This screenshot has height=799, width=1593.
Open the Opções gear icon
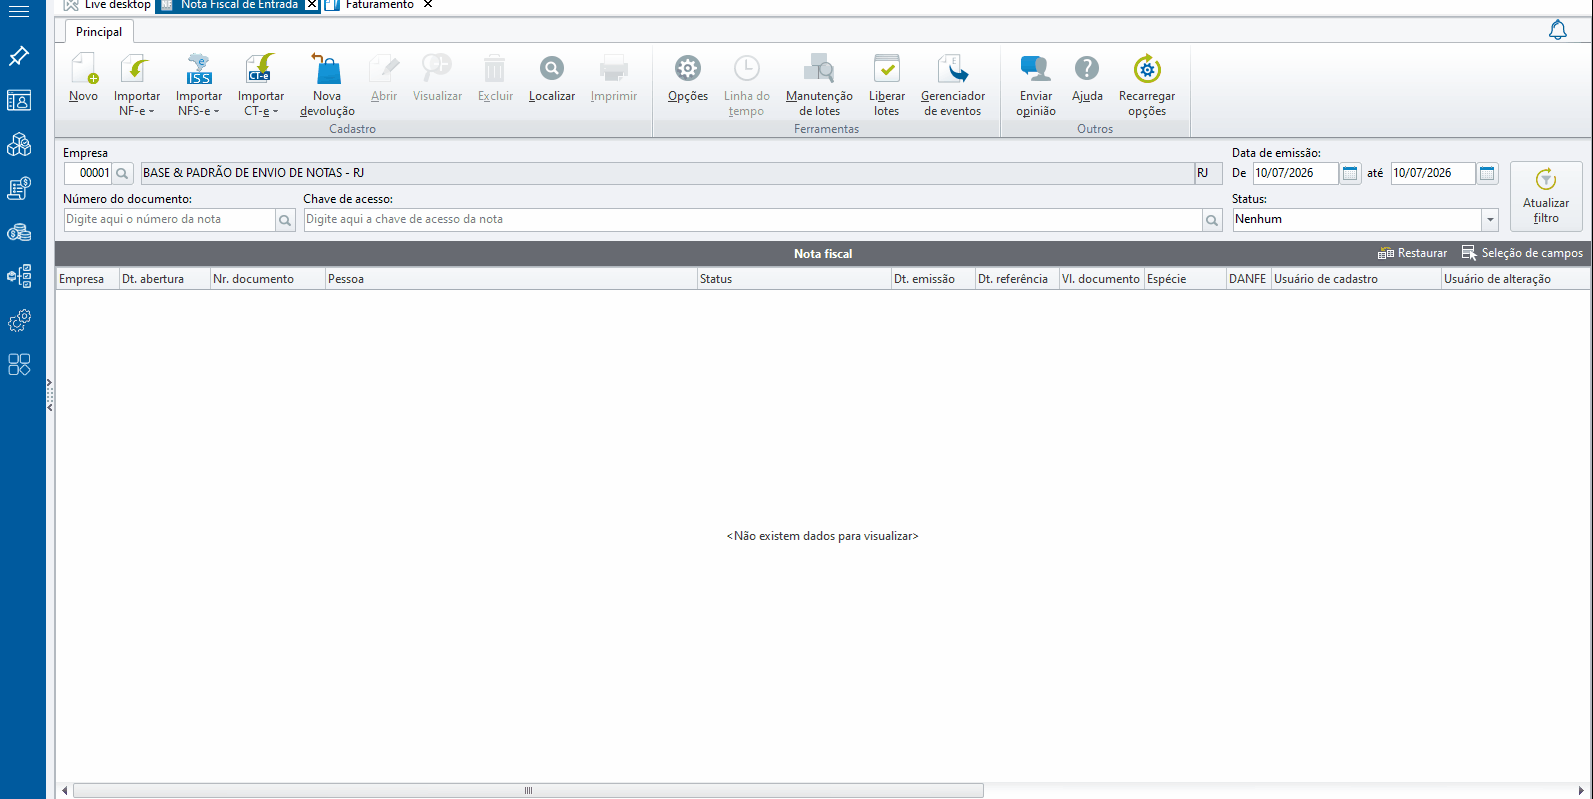pyautogui.click(x=687, y=69)
